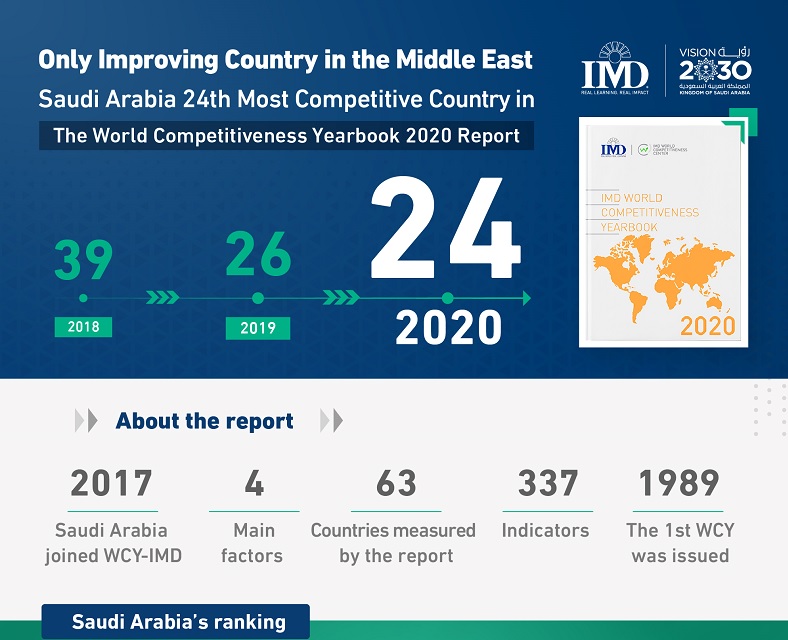Click the "Main factors" caption
Screen dimensions: 788x640
click(252, 543)
